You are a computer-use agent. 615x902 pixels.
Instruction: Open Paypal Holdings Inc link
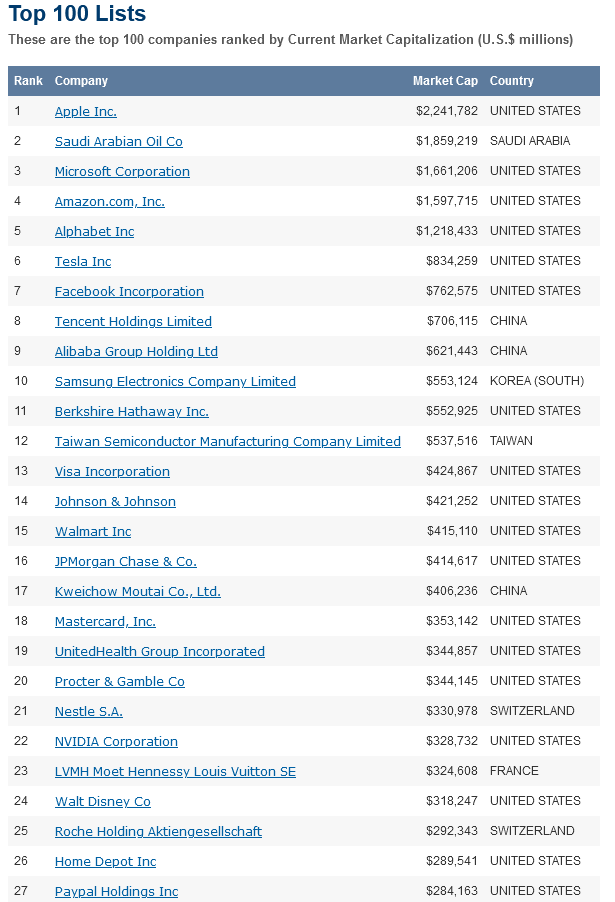pos(116,891)
